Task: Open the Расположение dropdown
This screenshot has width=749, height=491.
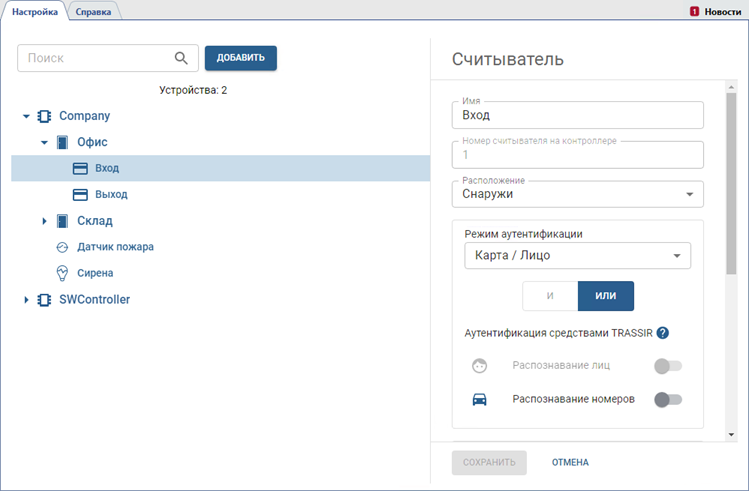Action: [x=578, y=194]
